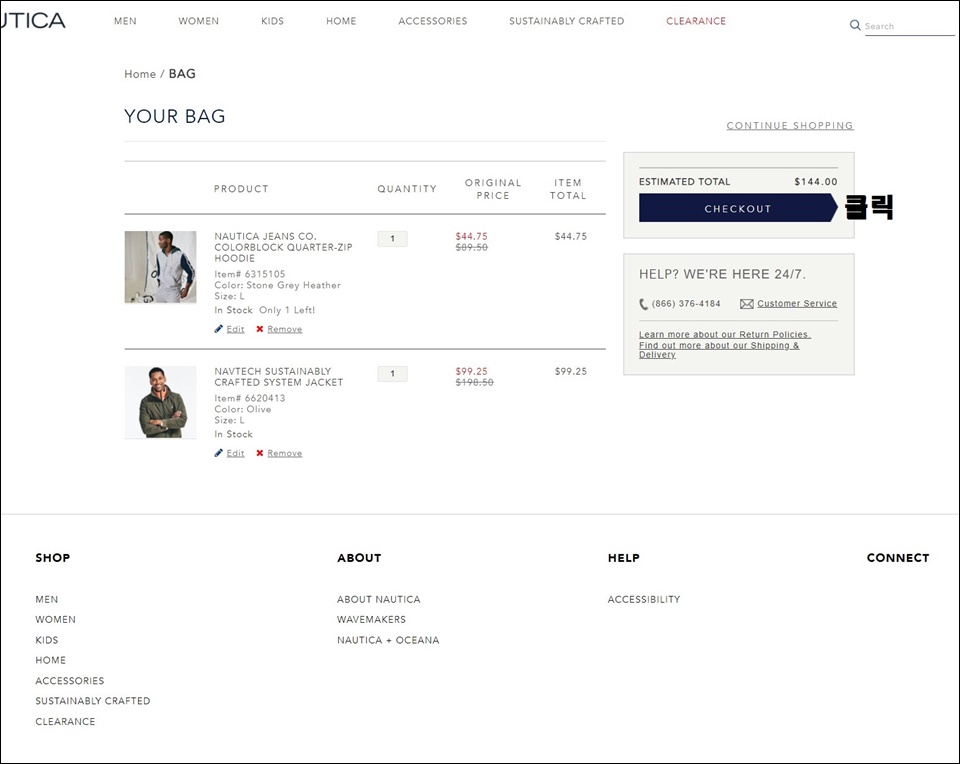The image size is (960, 764).
Task: Open NAUTICA + OCEANA footer link
Action: pyautogui.click(x=388, y=640)
